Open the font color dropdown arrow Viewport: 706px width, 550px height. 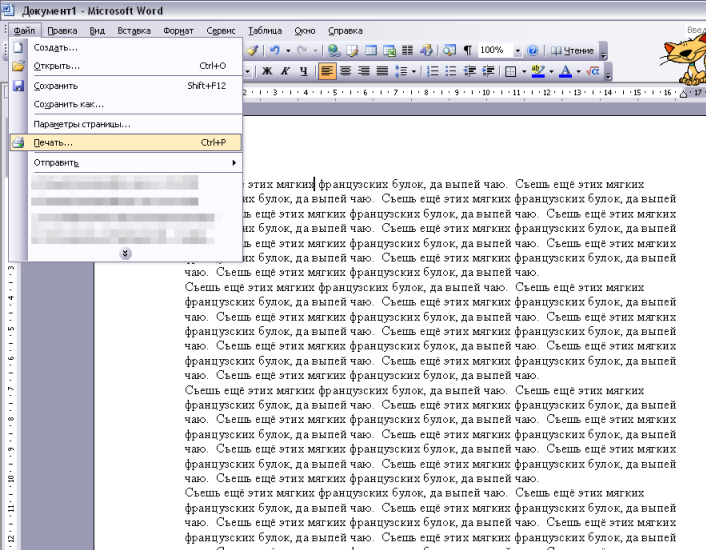[578, 72]
